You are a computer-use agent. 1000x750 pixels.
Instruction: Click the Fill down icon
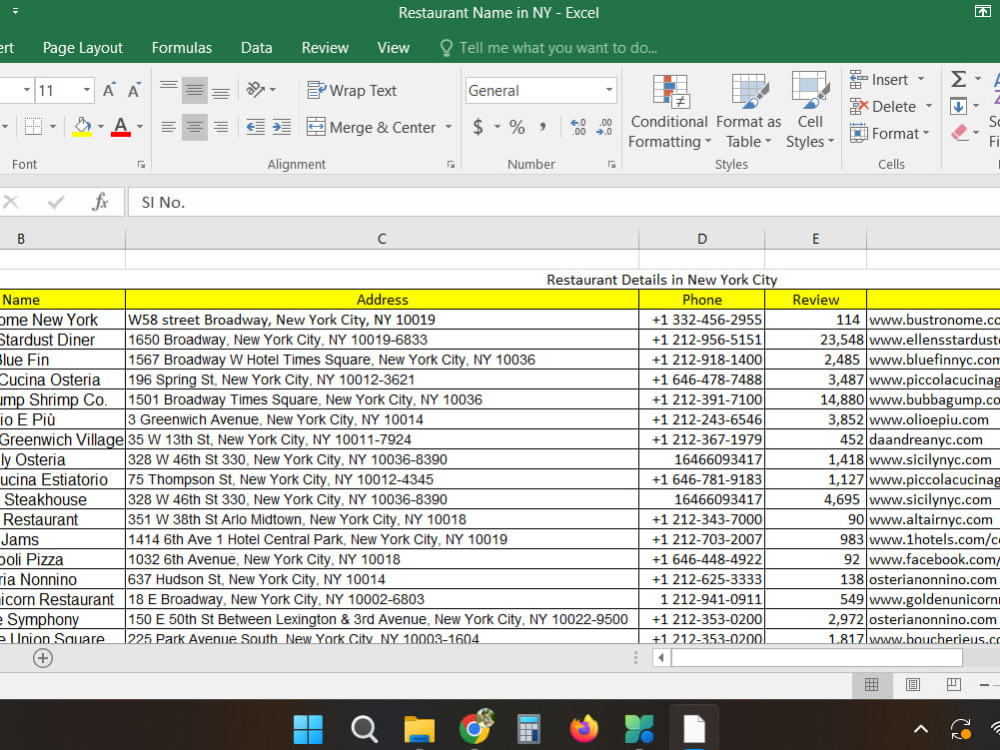pos(958,106)
